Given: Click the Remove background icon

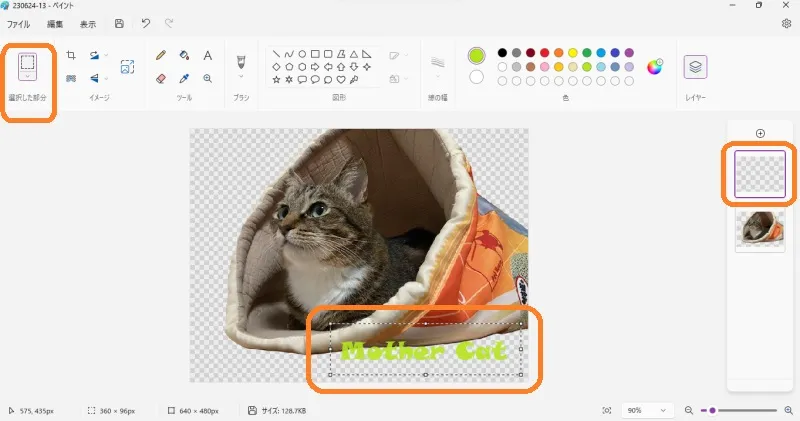Looking at the screenshot, I should point(127,67).
